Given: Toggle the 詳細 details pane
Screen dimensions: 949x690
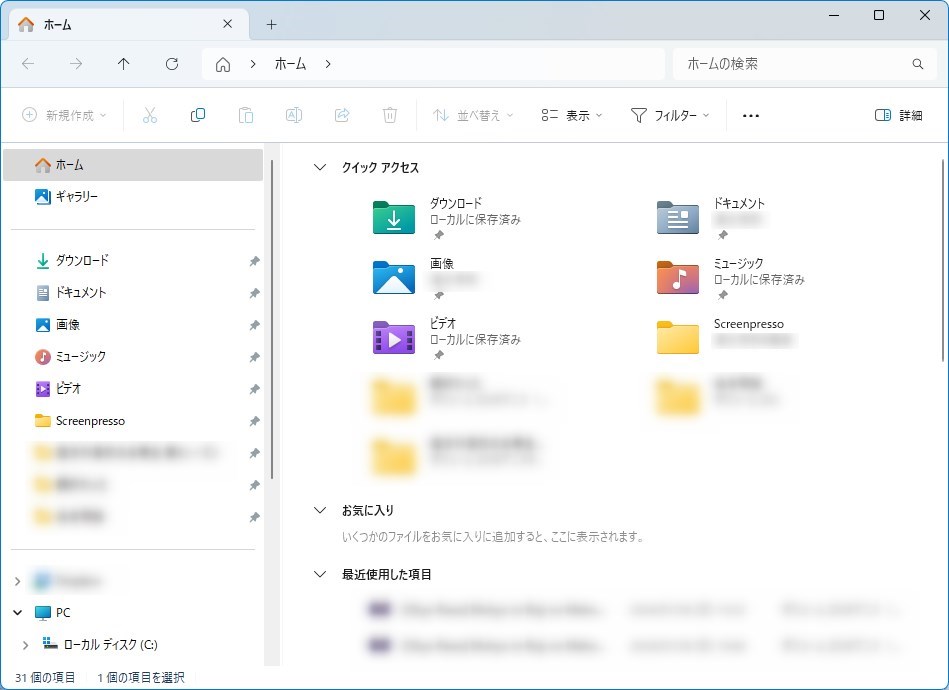Looking at the screenshot, I should point(898,115).
